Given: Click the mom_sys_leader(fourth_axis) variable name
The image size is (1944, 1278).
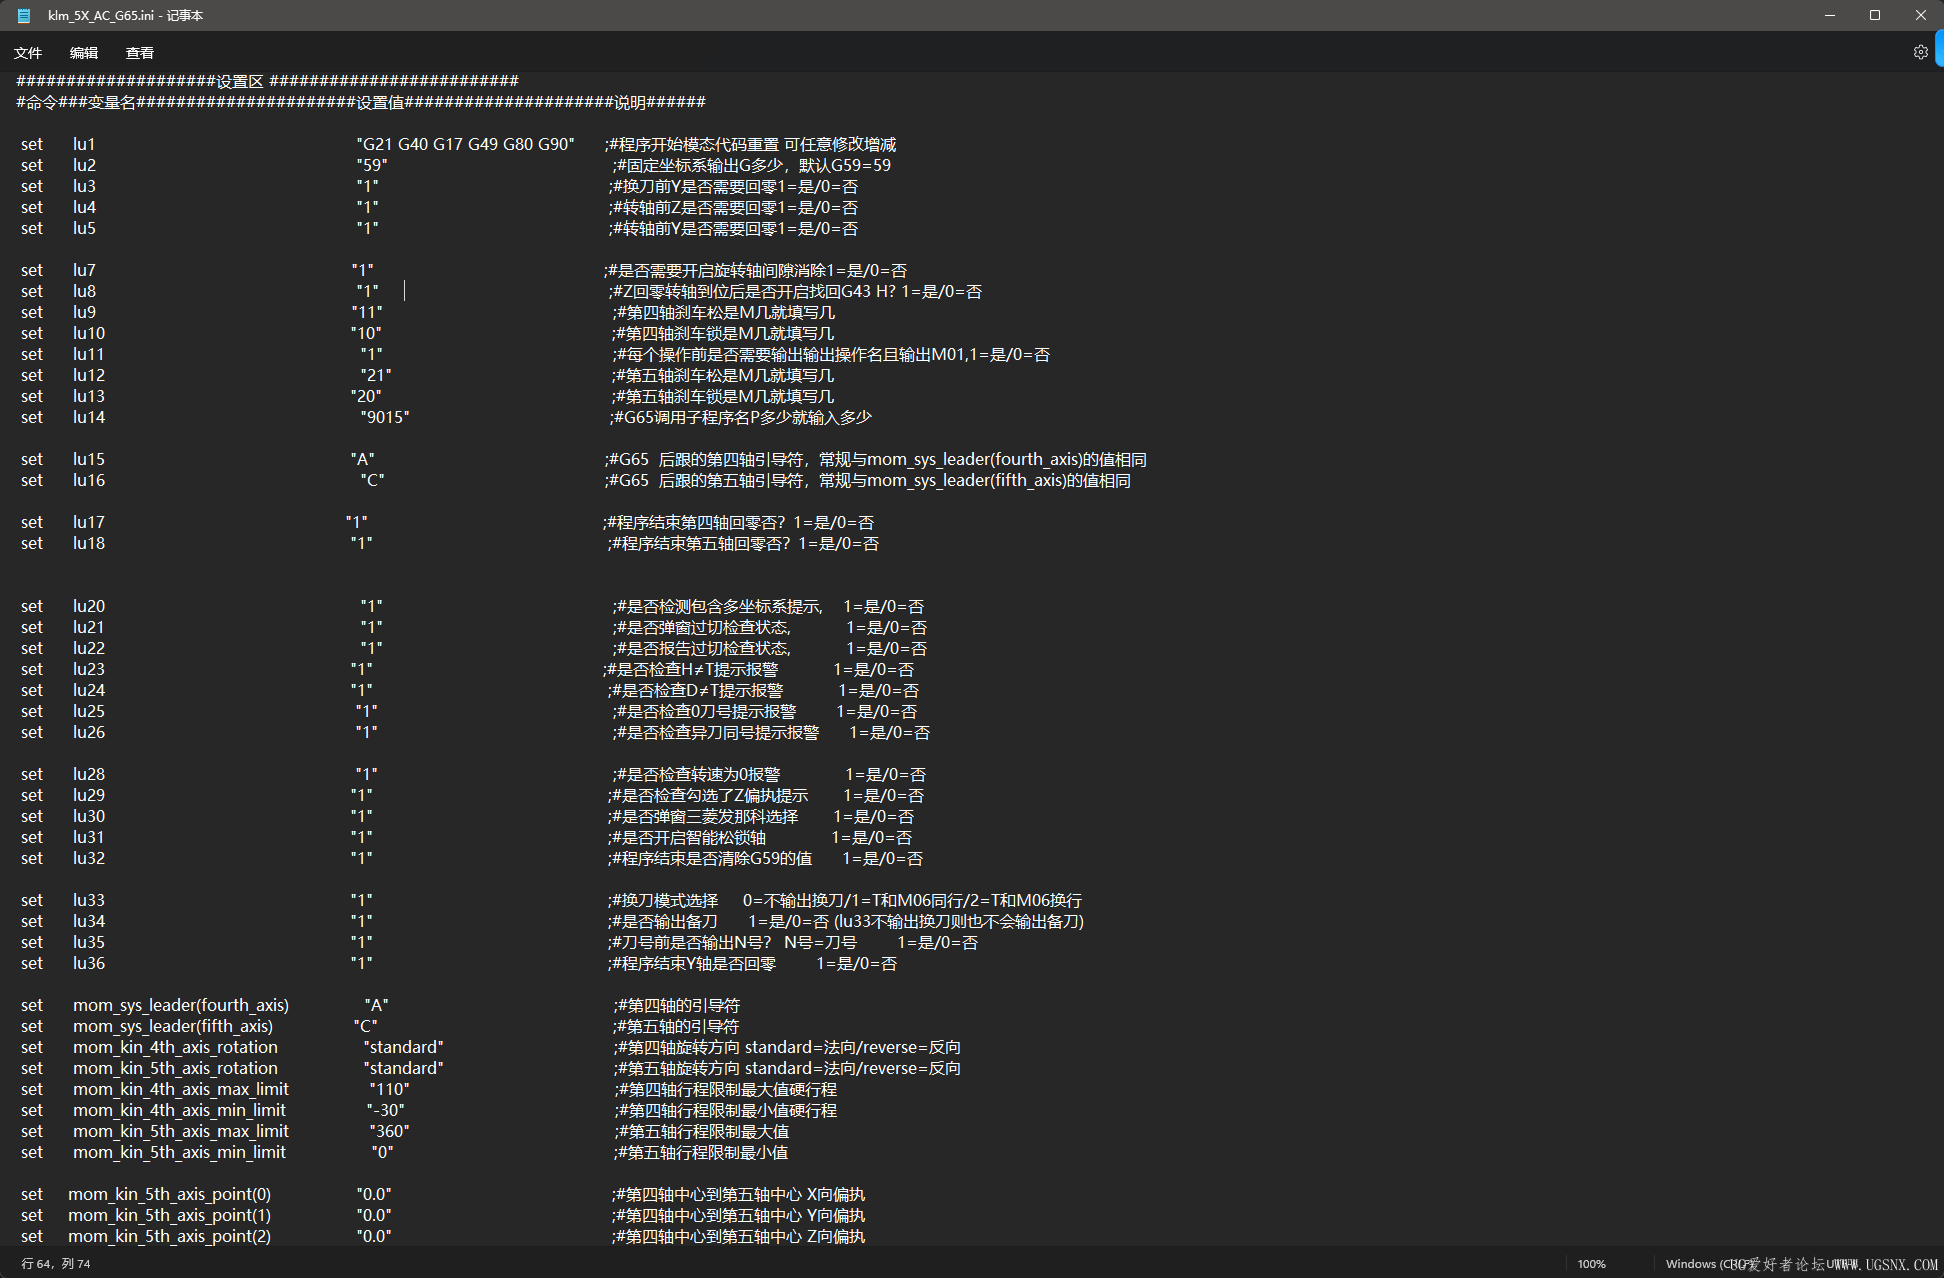Looking at the screenshot, I should (x=180, y=1005).
